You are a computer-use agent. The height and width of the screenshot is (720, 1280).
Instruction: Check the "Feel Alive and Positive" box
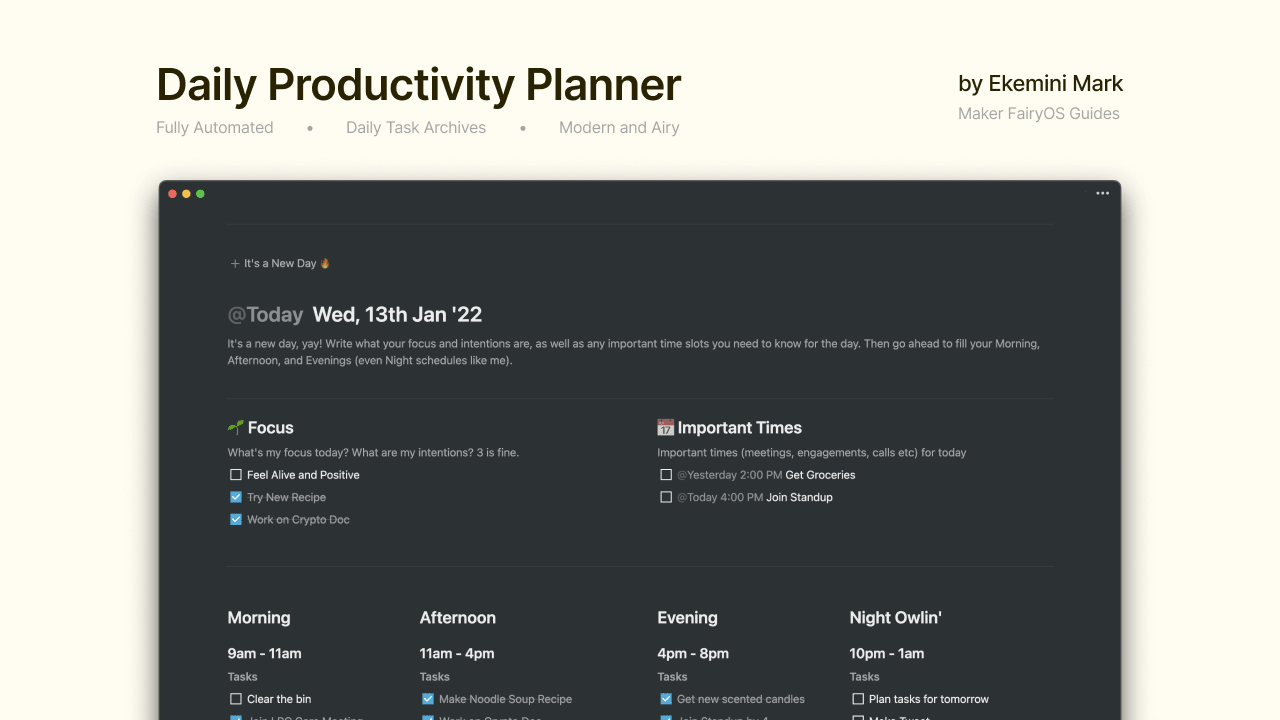[235, 474]
